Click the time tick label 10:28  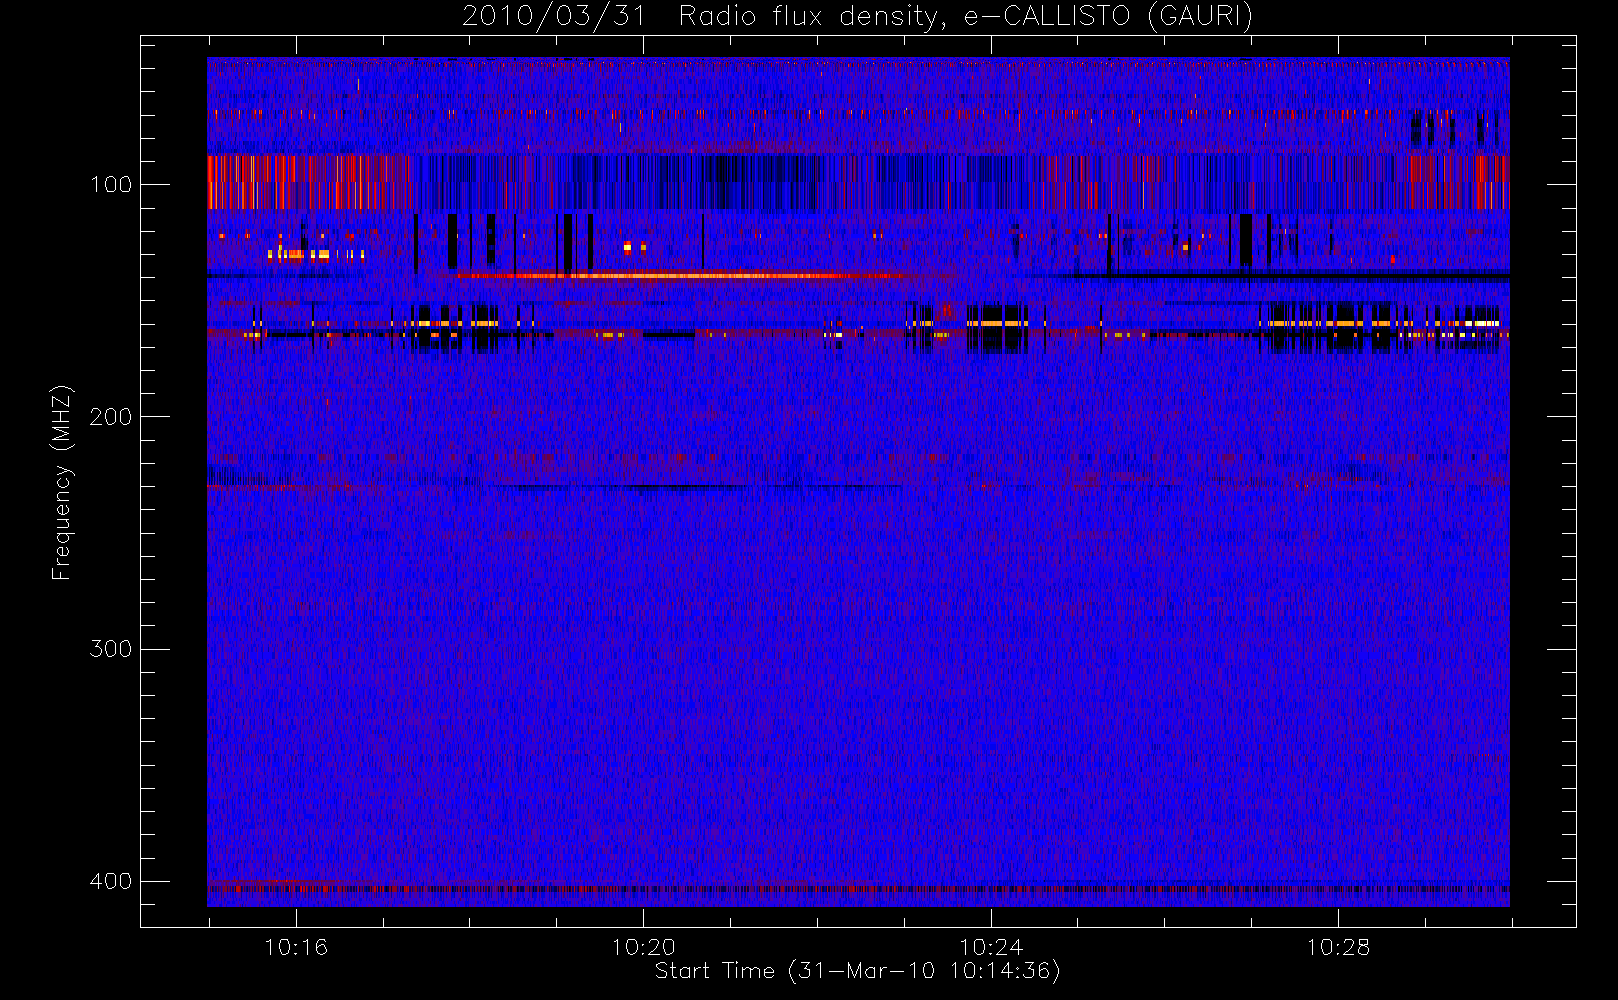[x=1338, y=947]
